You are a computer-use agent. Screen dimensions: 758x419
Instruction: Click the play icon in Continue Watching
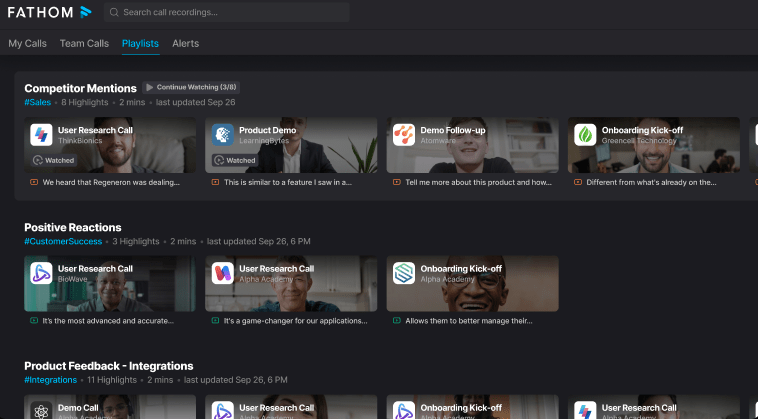150,87
